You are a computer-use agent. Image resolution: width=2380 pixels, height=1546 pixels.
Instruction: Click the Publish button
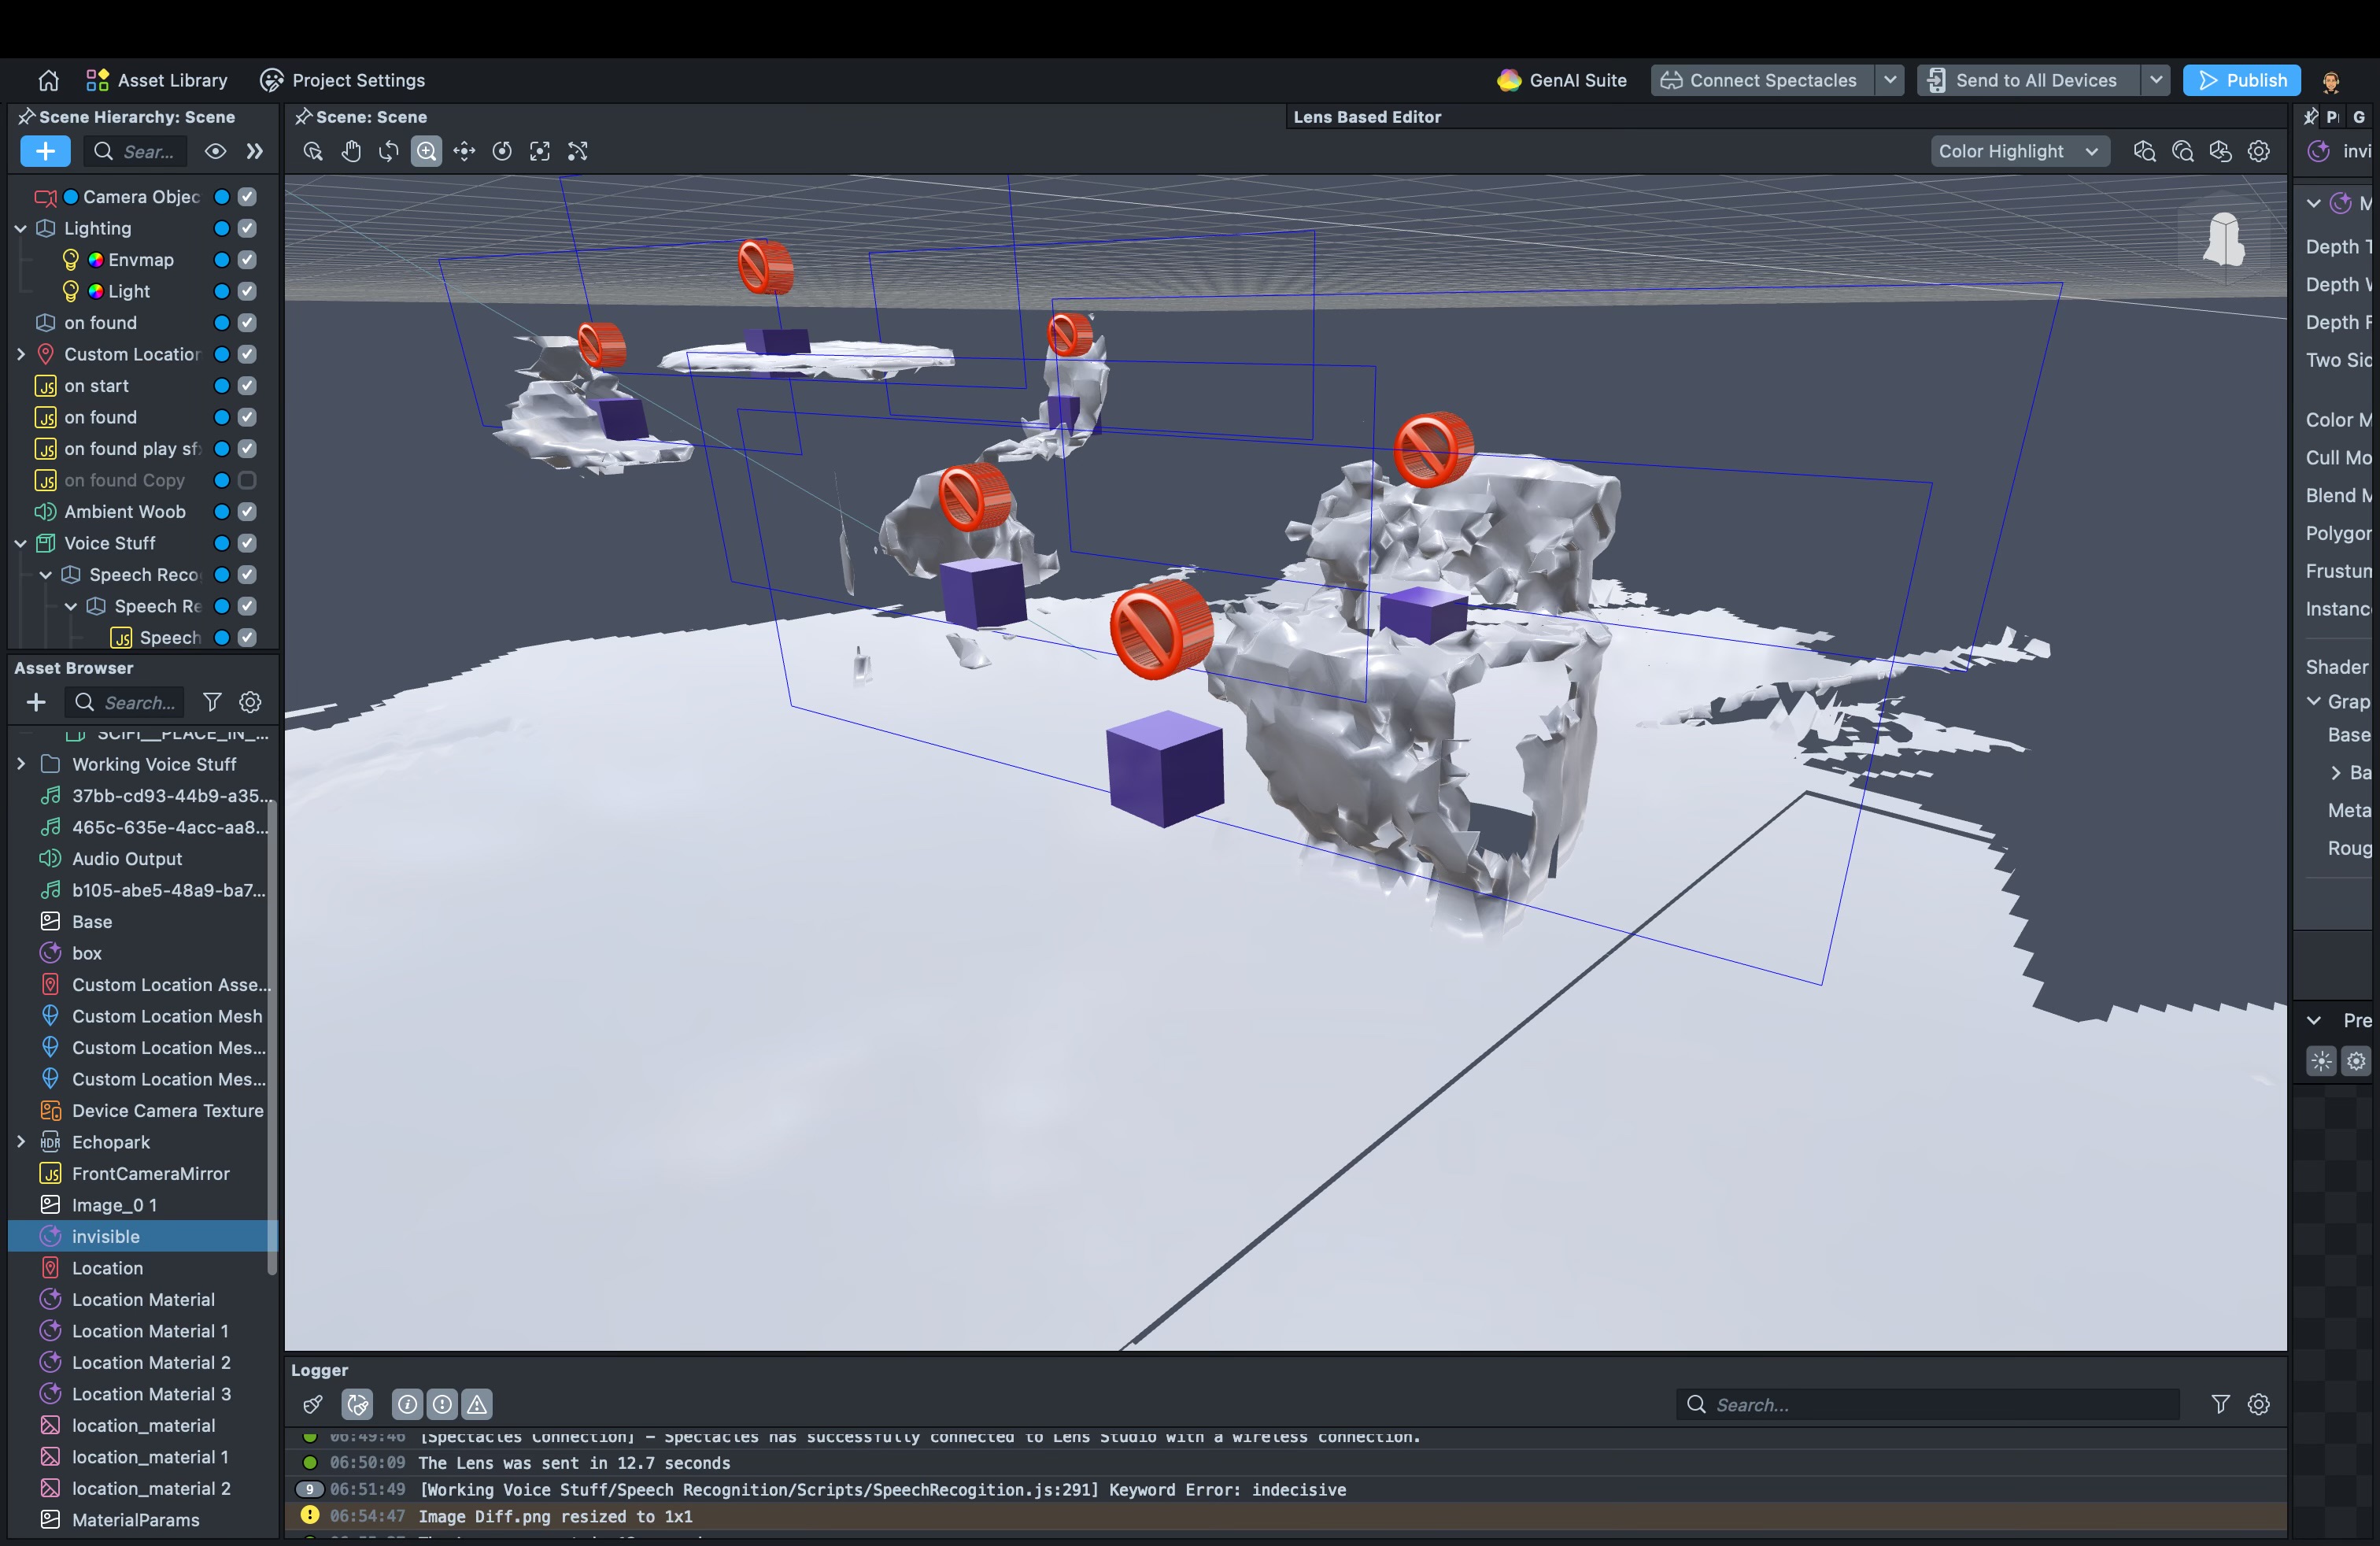2241,80
